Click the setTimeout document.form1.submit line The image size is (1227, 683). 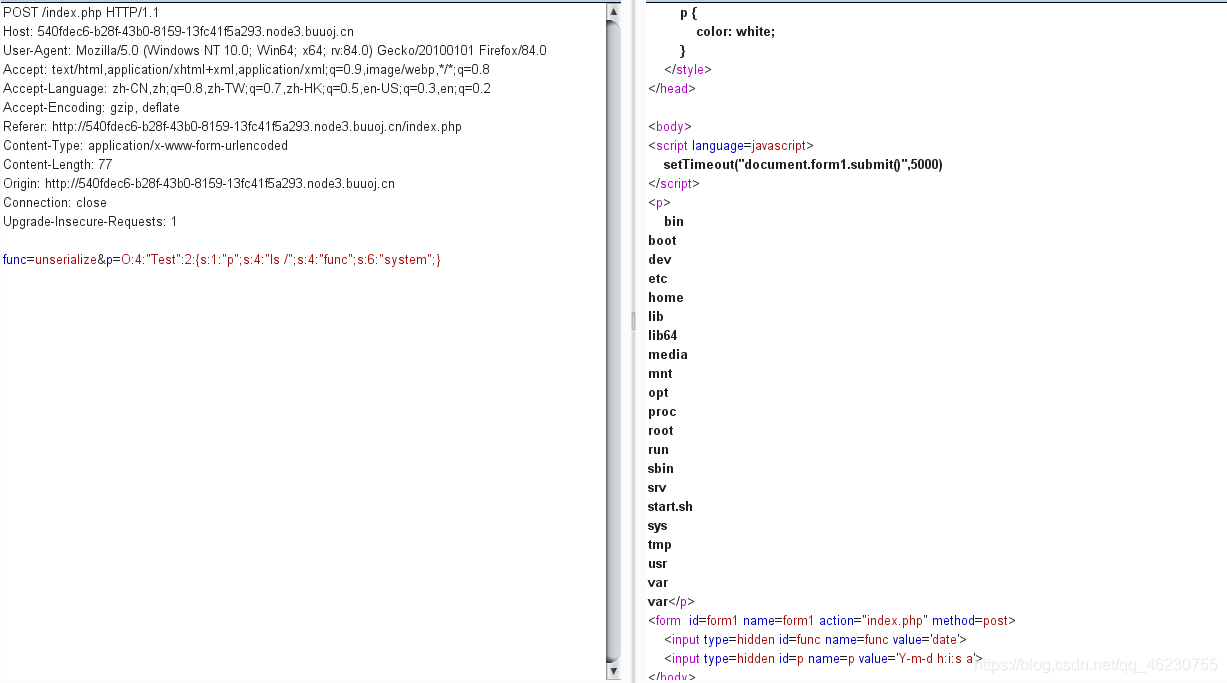tap(803, 164)
